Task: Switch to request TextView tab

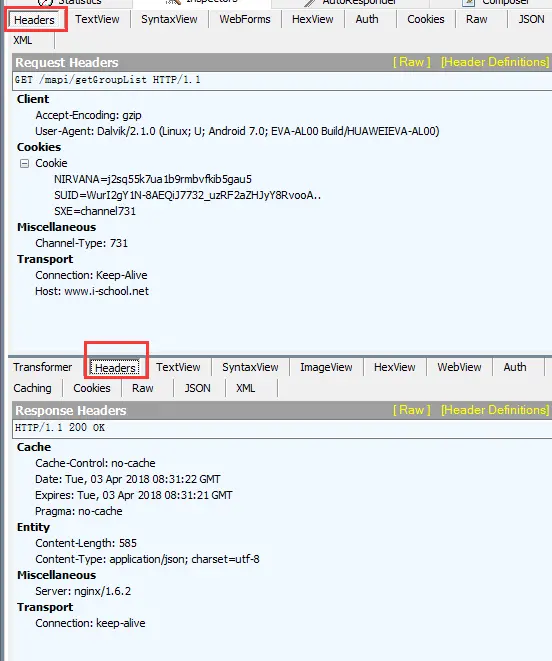Action: click(97, 19)
